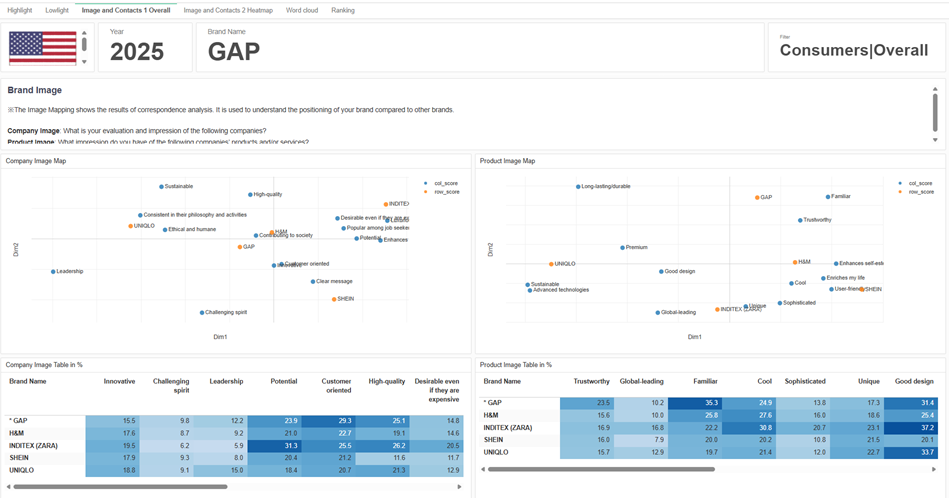This screenshot has width=949, height=498.
Task: Open Image and Contacts 2 Heatmap tab
Action: tap(227, 10)
